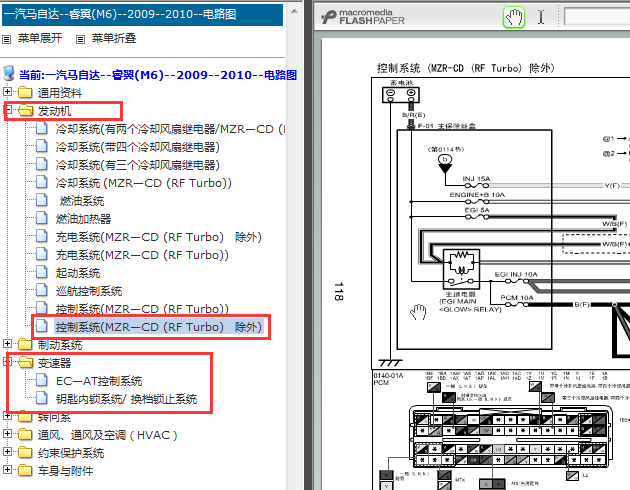Image resolution: width=630 pixels, height=490 pixels.
Task: Click the EGI INJ 10A fuse label
Action: coord(516,274)
